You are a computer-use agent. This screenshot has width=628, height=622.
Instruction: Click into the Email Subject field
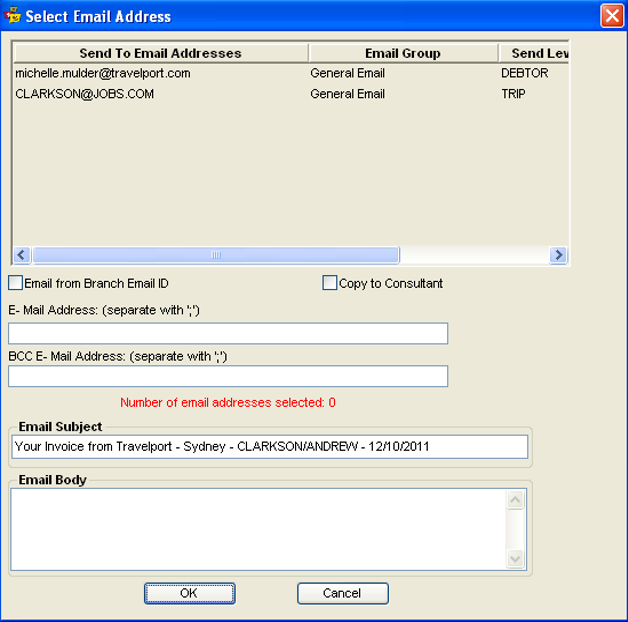tap(270, 447)
